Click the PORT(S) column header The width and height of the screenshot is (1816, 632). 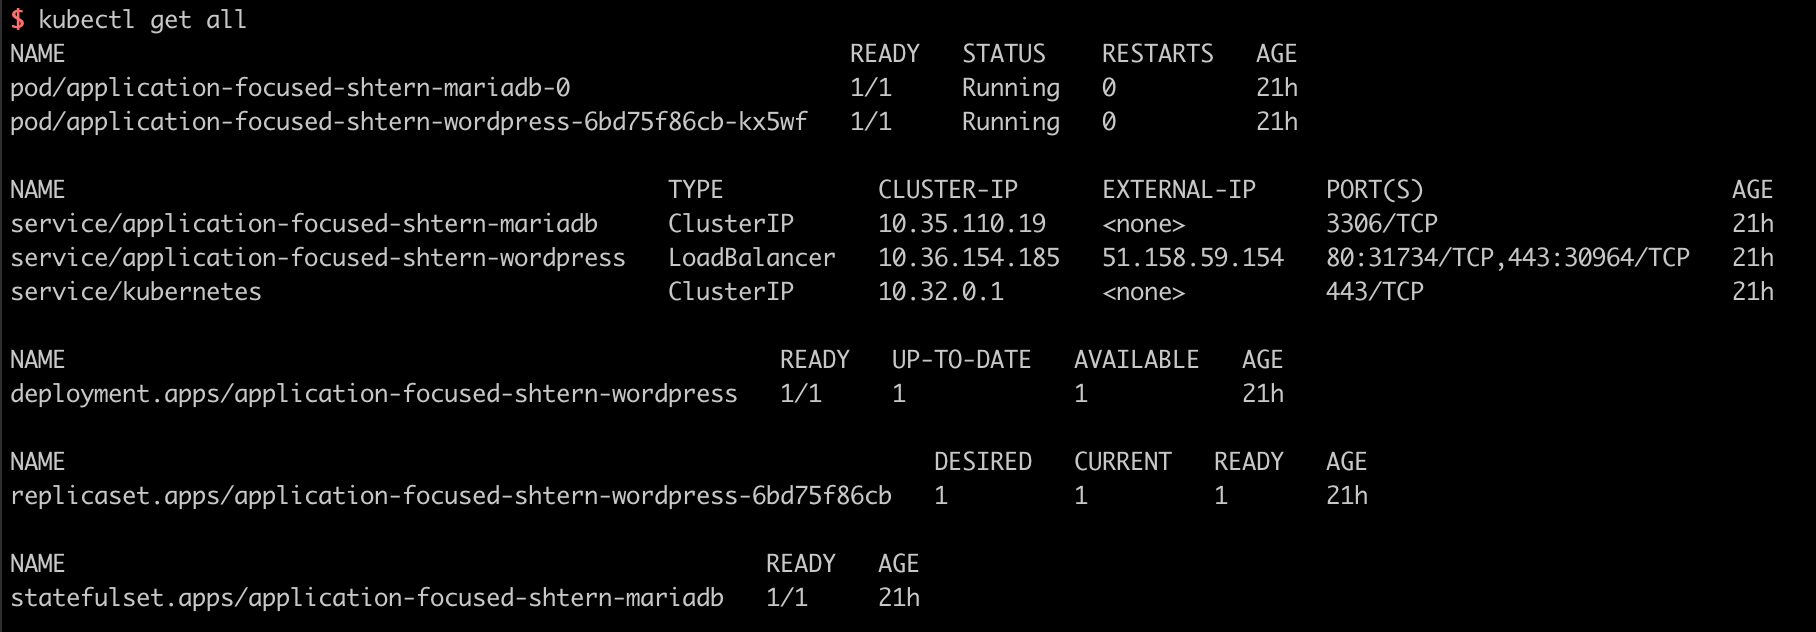(1374, 190)
